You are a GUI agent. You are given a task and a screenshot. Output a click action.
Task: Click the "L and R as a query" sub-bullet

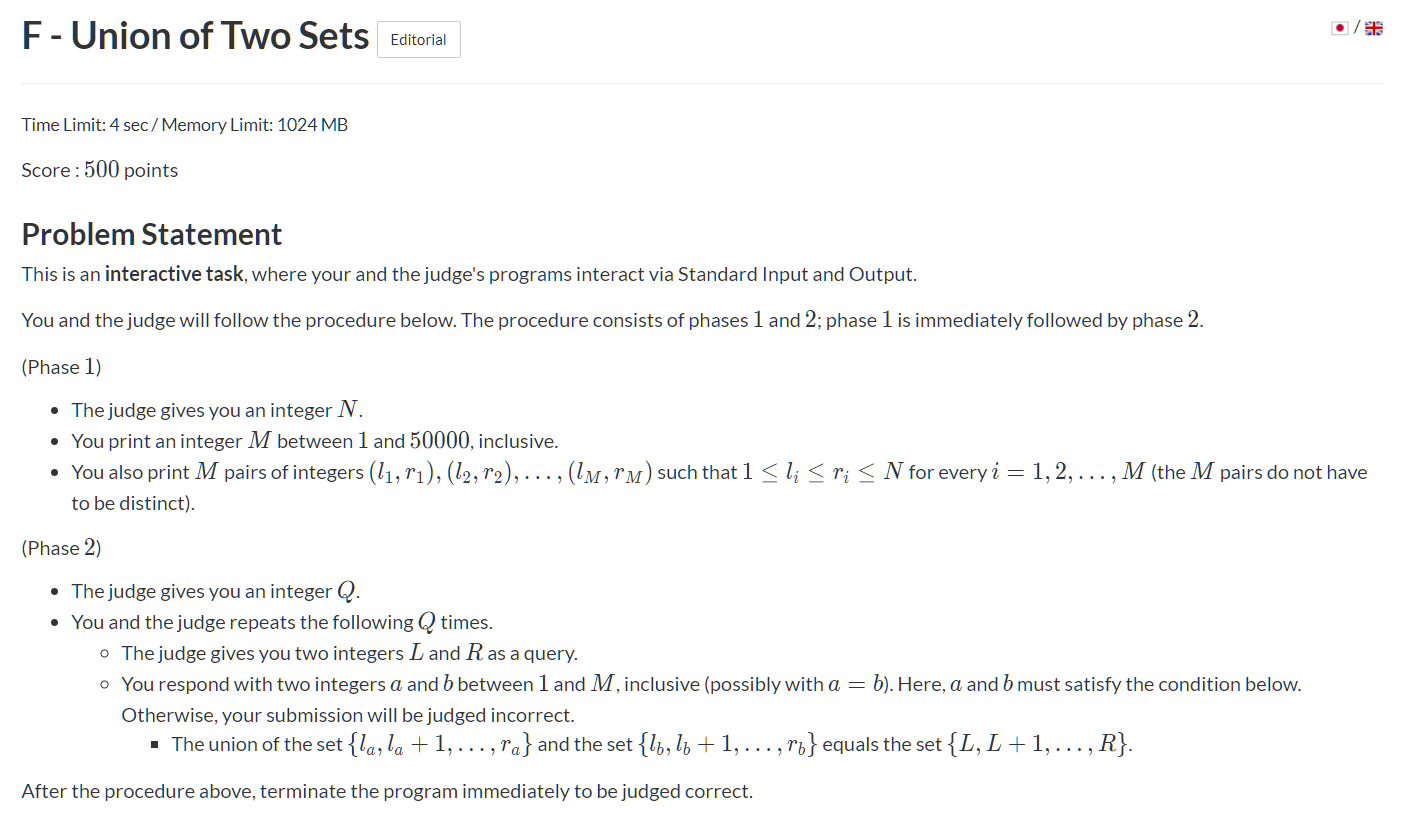349,653
